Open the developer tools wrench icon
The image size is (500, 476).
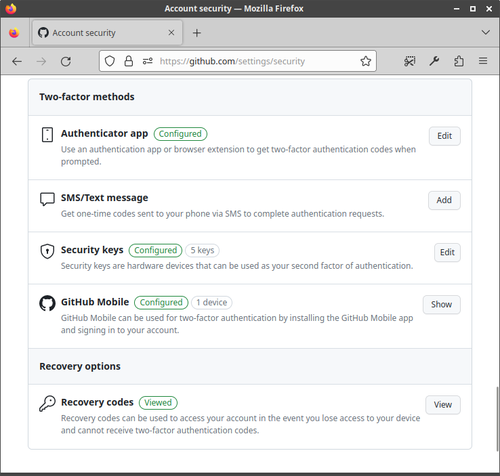(434, 61)
